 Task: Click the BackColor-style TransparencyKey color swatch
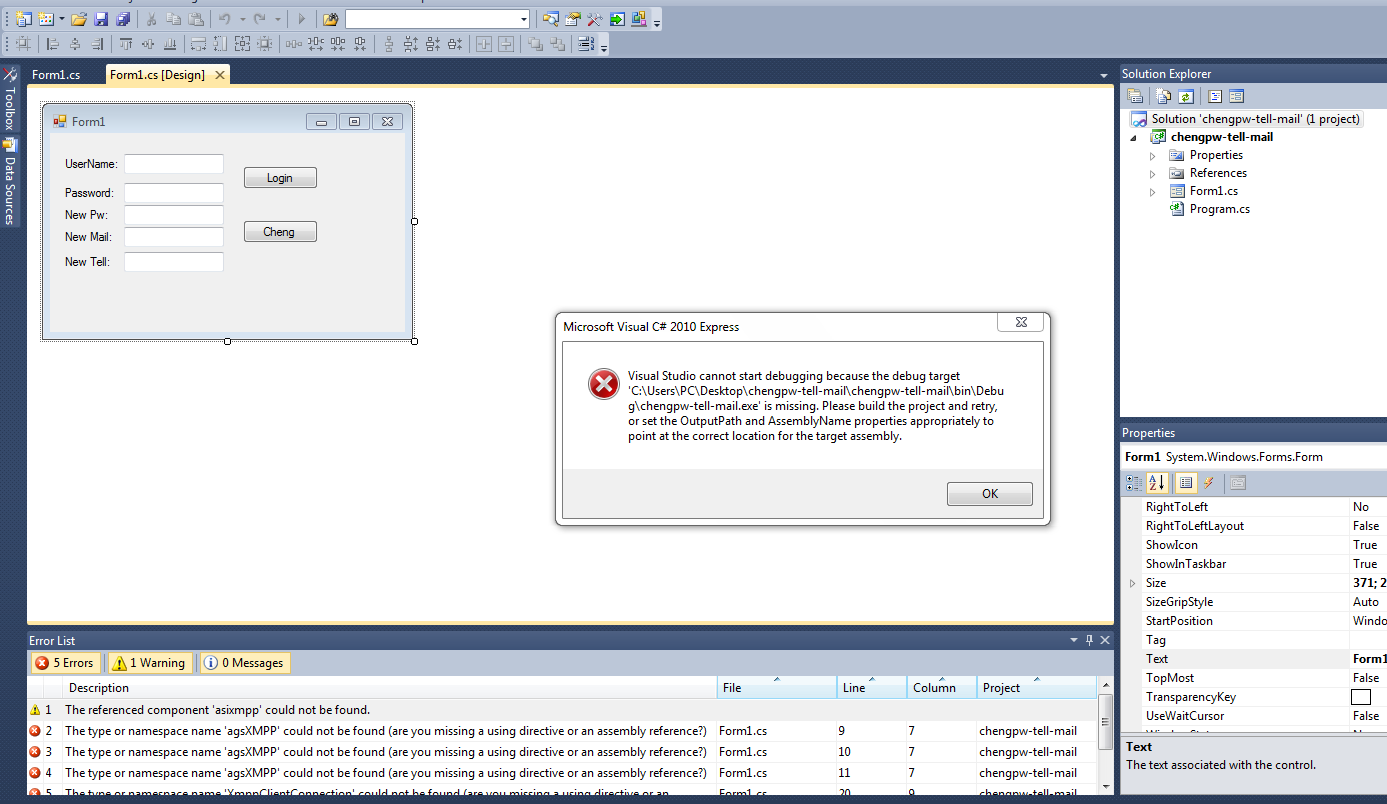click(x=1361, y=697)
